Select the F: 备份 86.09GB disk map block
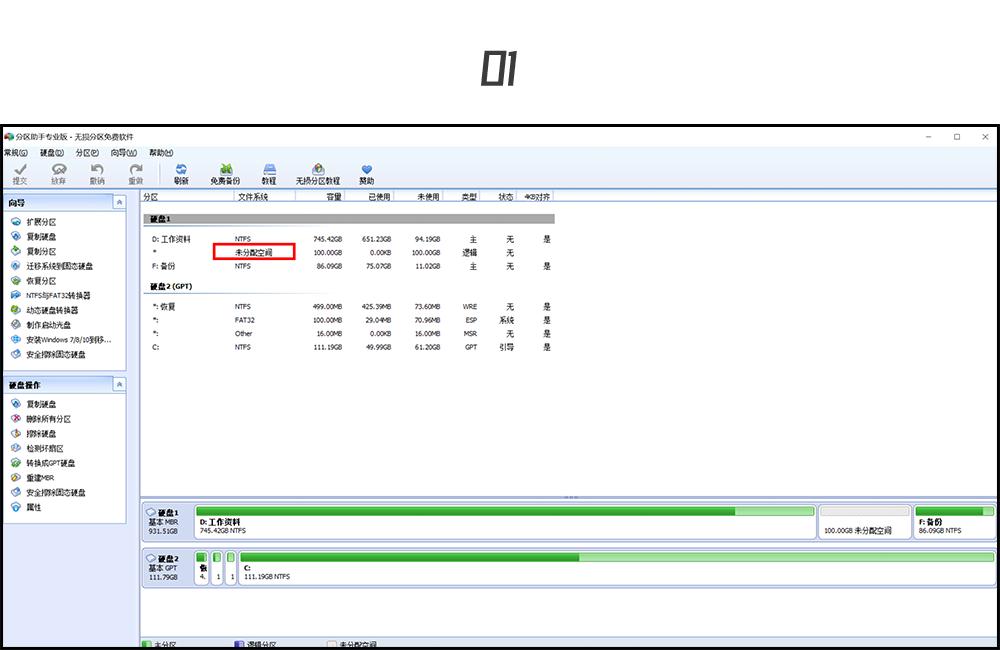This screenshot has width=1000, height=650. pyautogui.click(x=954, y=521)
